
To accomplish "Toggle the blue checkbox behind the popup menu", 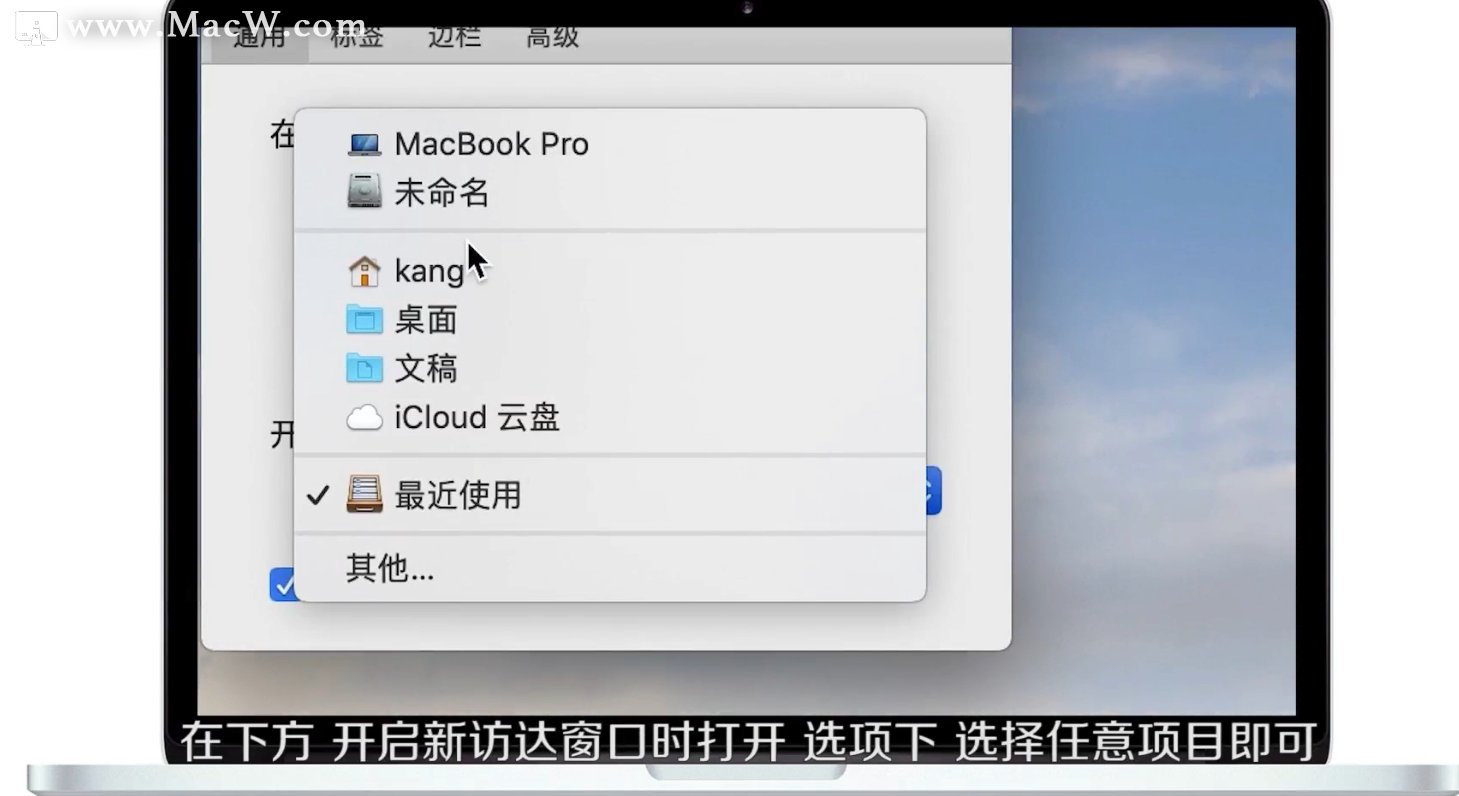I will pyautogui.click(x=282, y=585).
